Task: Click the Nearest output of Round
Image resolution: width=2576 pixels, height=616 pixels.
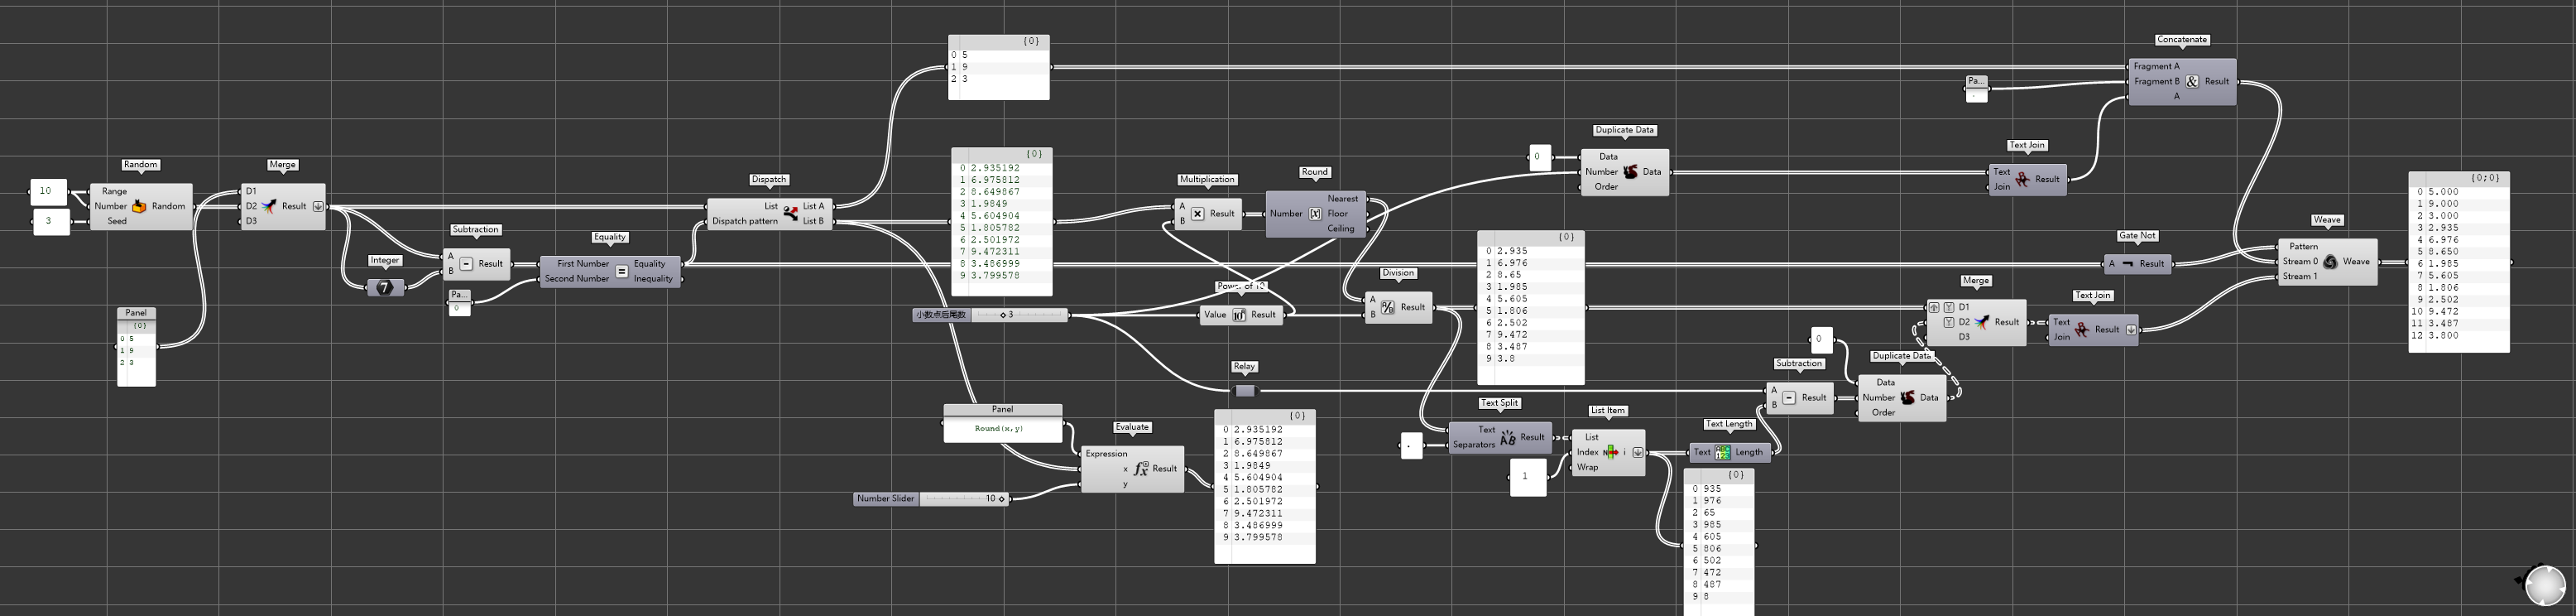Action: 1342,198
